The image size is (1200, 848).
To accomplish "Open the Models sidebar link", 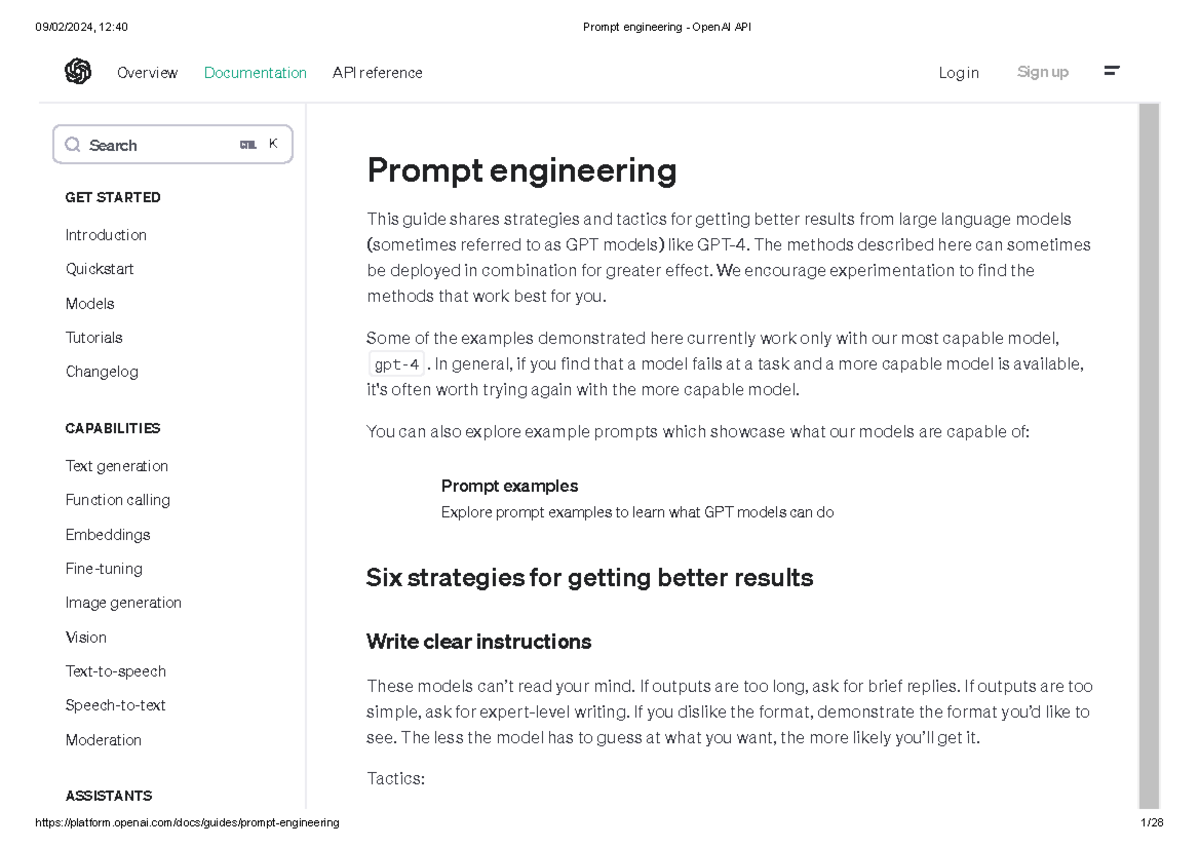I will [x=90, y=303].
